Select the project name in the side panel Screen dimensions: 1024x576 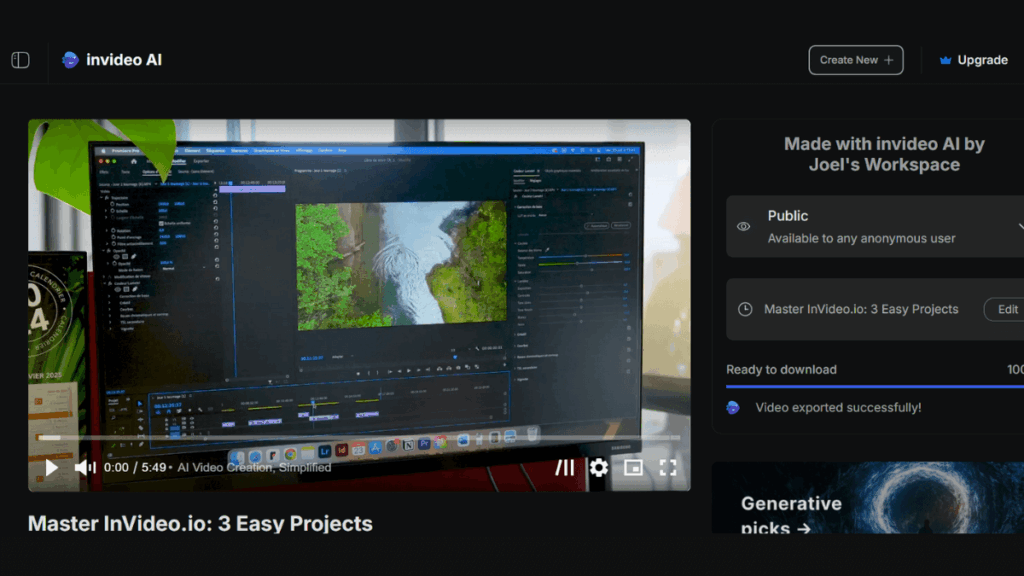861,310
